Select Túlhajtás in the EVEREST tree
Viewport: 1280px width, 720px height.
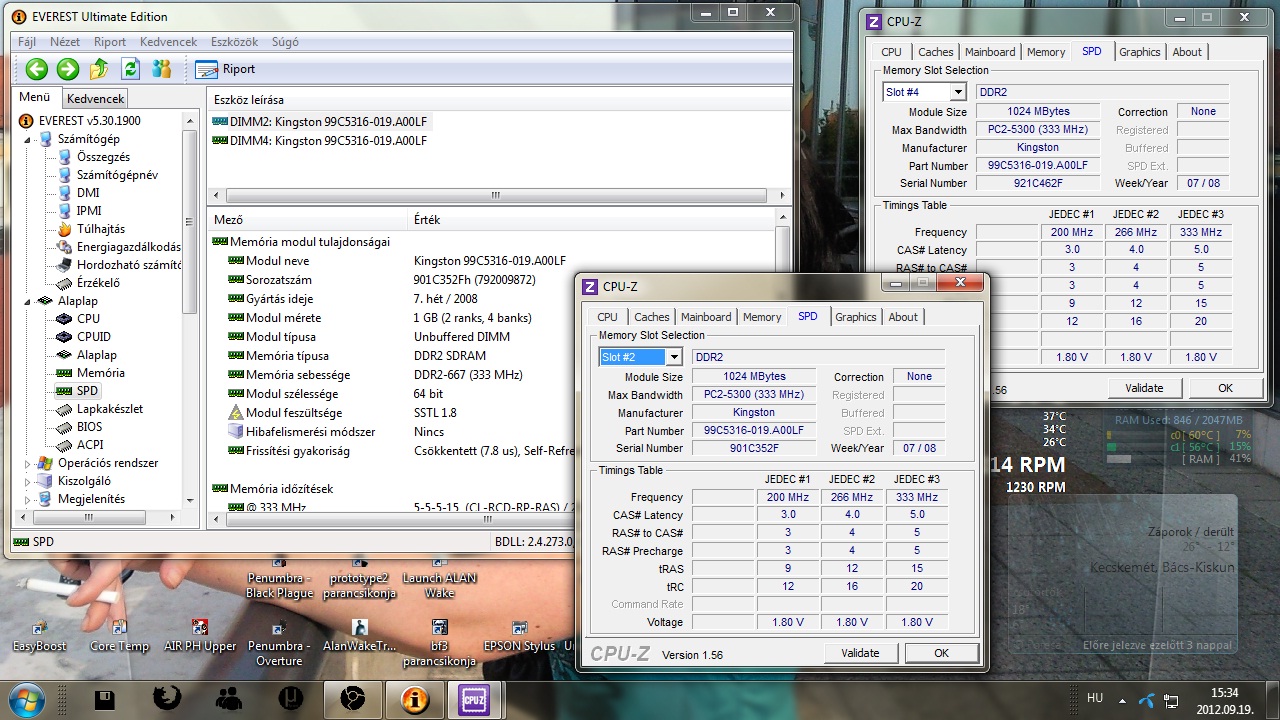point(101,229)
